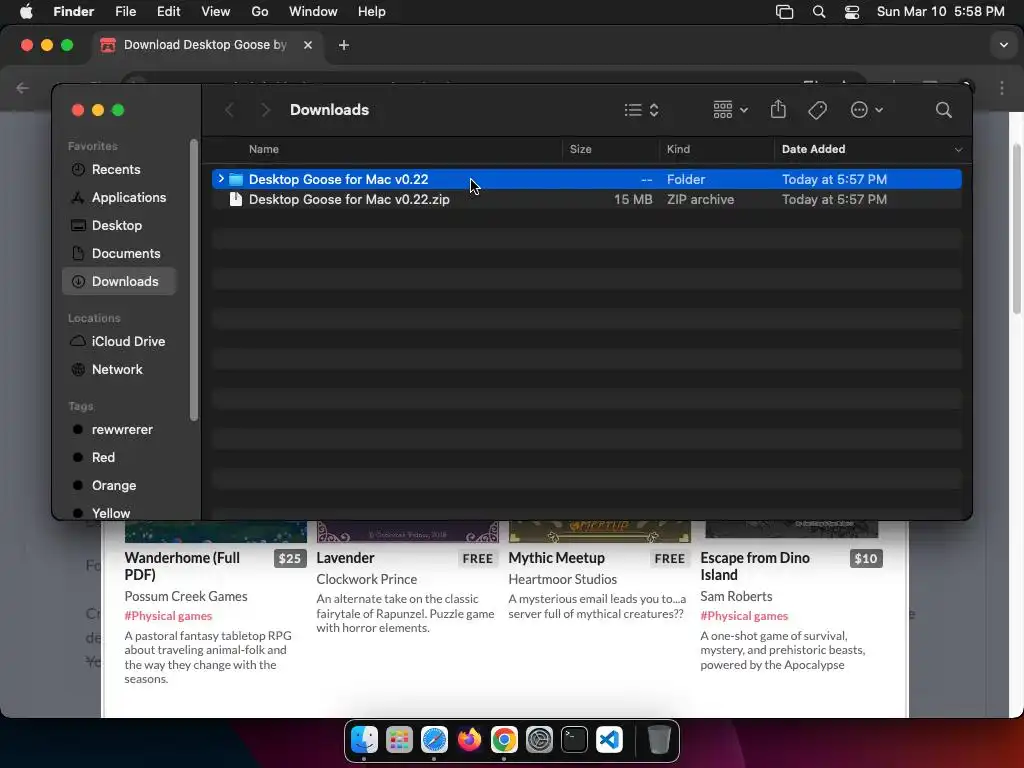1024x768 pixels.
Task: Sort by Date Added column
Action: (813, 149)
